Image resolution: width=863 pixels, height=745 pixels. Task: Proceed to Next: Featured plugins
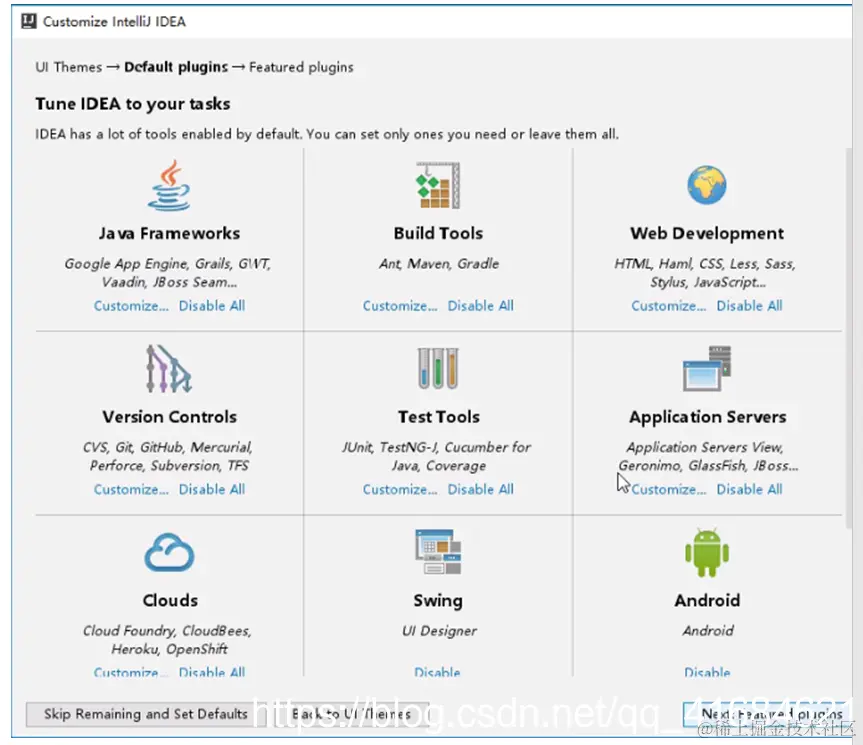(768, 714)
